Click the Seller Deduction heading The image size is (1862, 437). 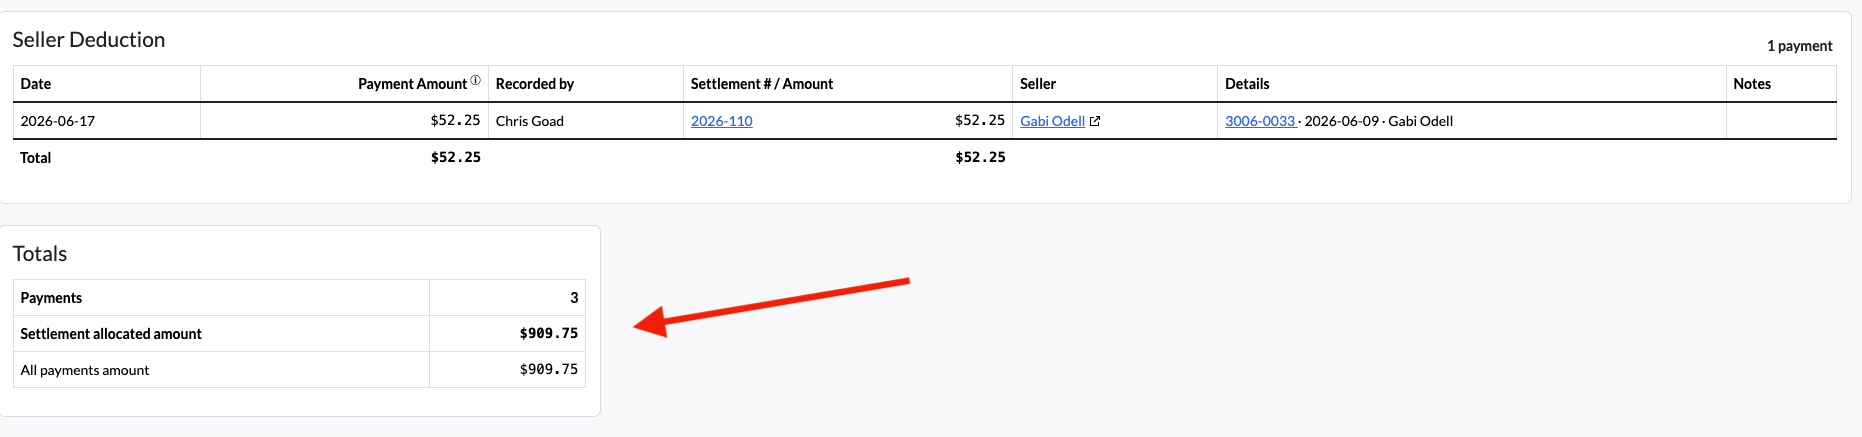pyautogui.click(x=89, y=40)
